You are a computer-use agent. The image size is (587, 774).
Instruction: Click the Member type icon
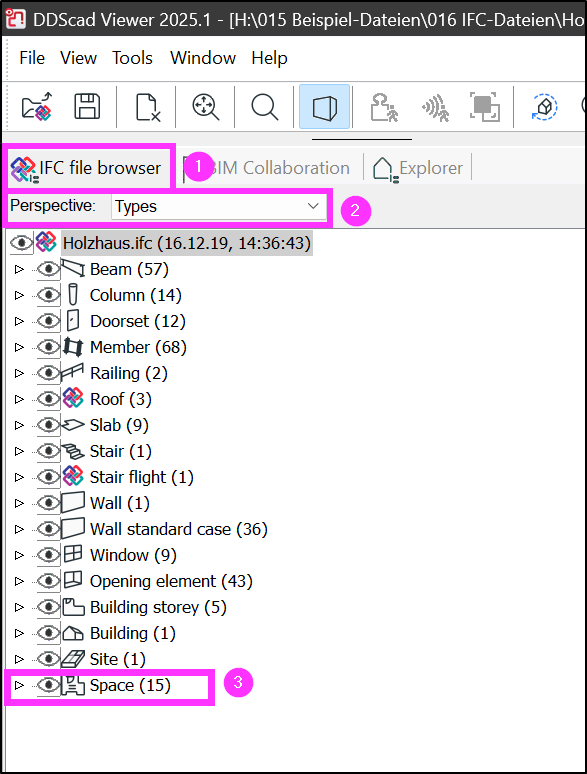coord(73,347)
